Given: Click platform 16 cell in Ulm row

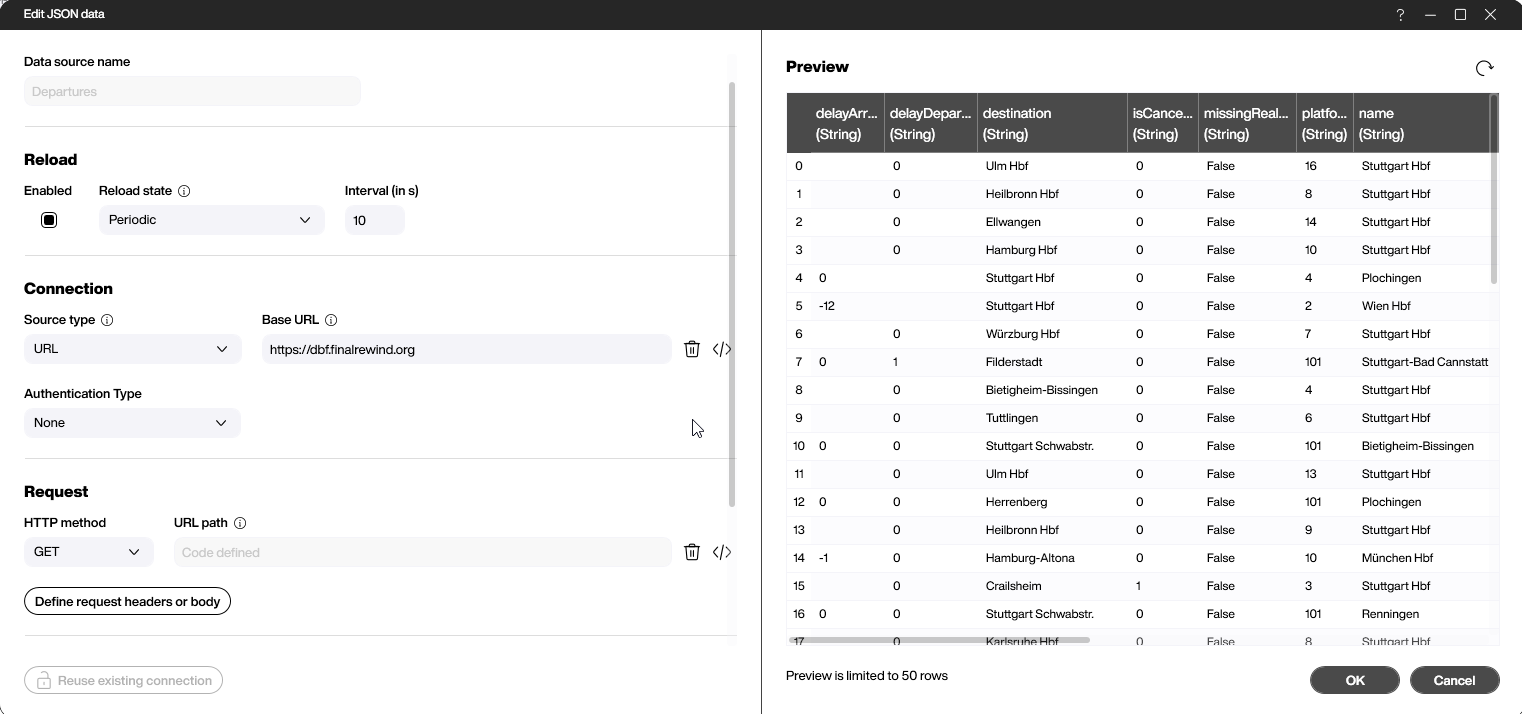Looking at the screenshot, I should click(x=1311, y=166).
